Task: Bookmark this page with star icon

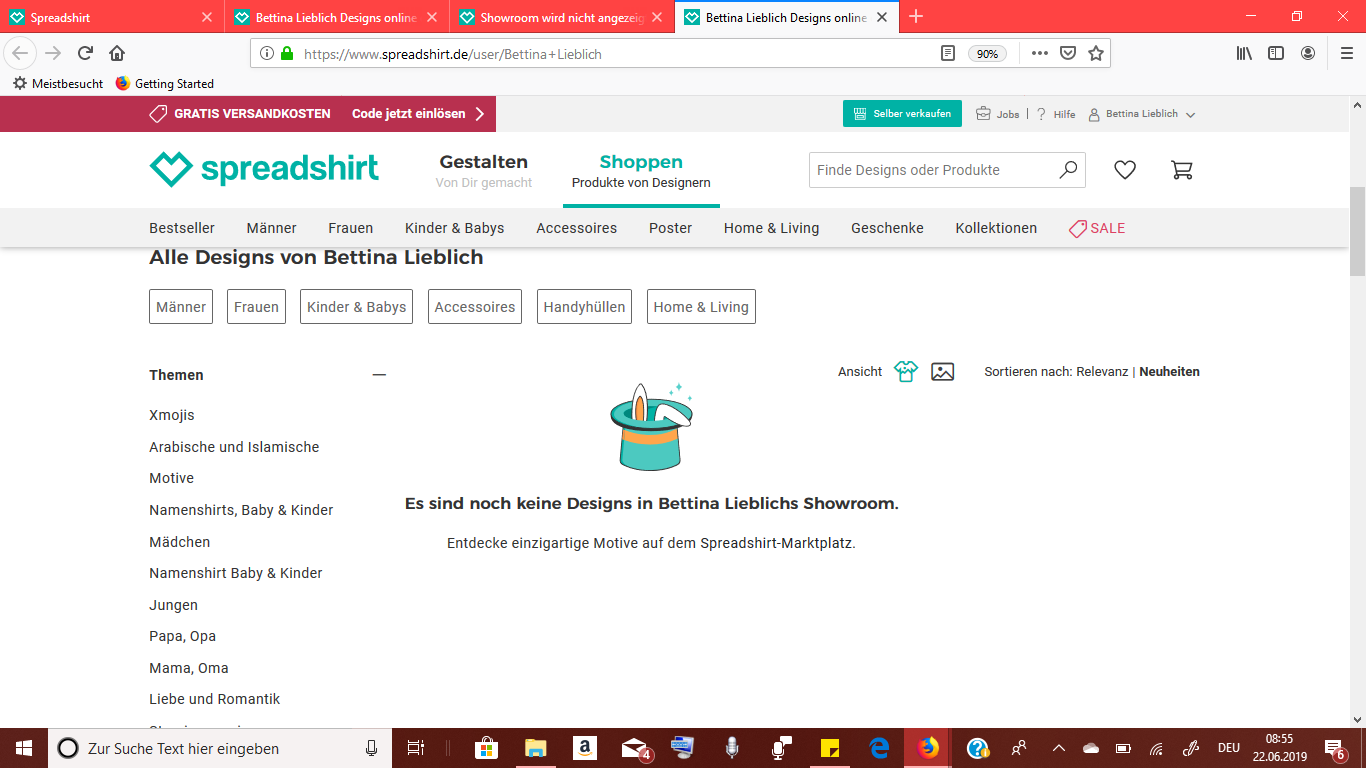Action: pos(1096,54)
